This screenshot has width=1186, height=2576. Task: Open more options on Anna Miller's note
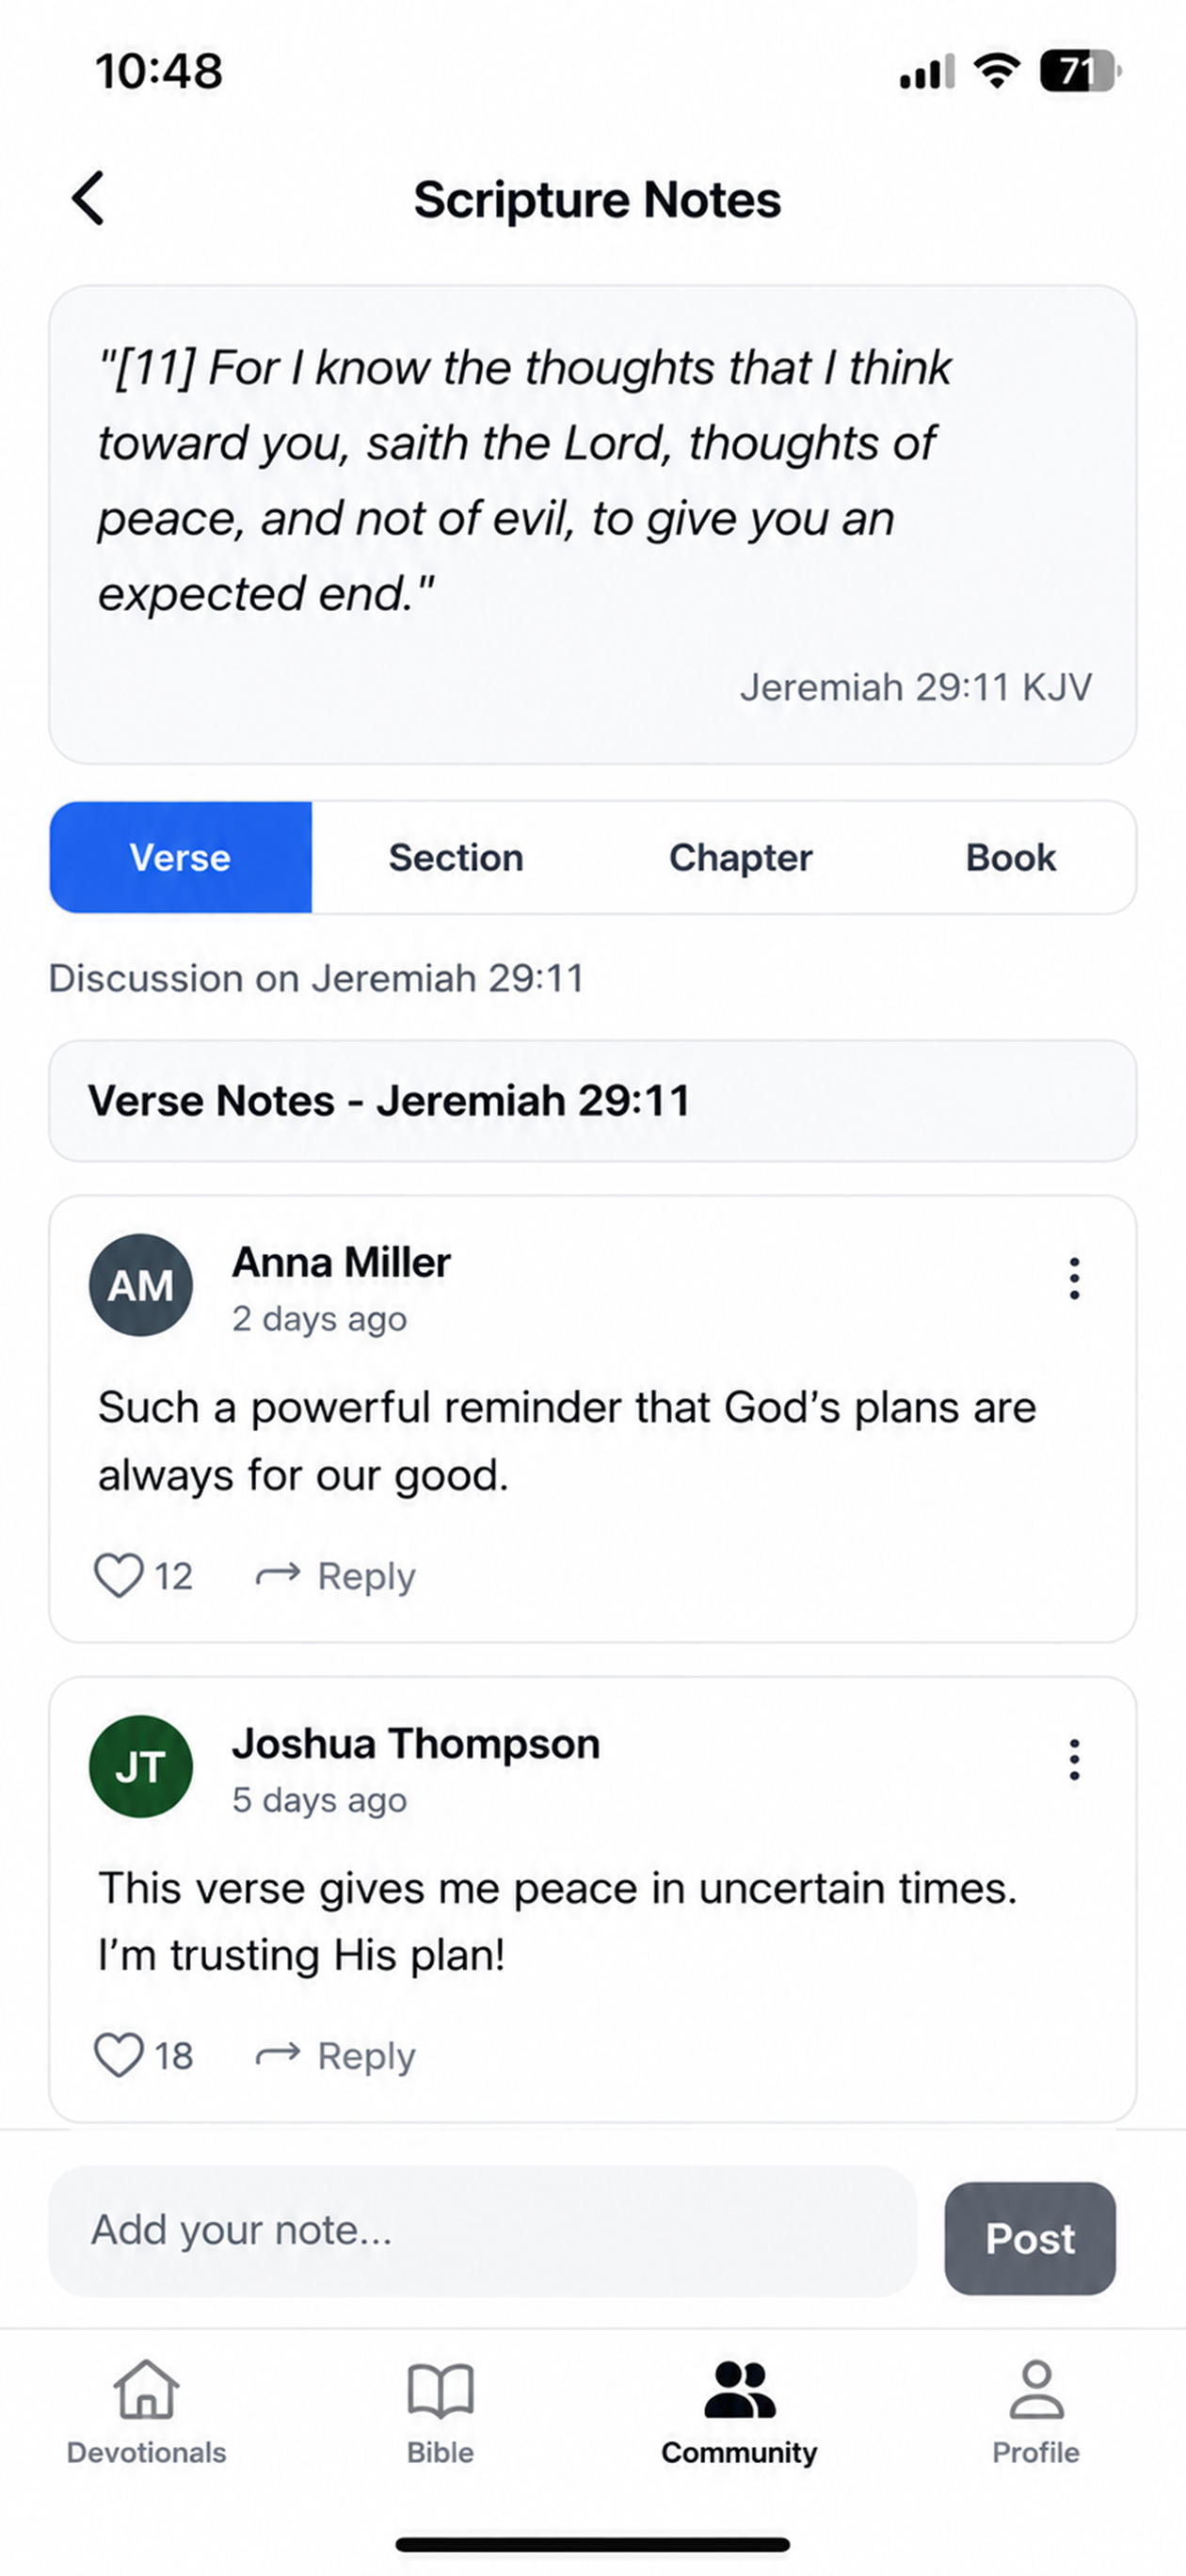tap(1074, 1278)
